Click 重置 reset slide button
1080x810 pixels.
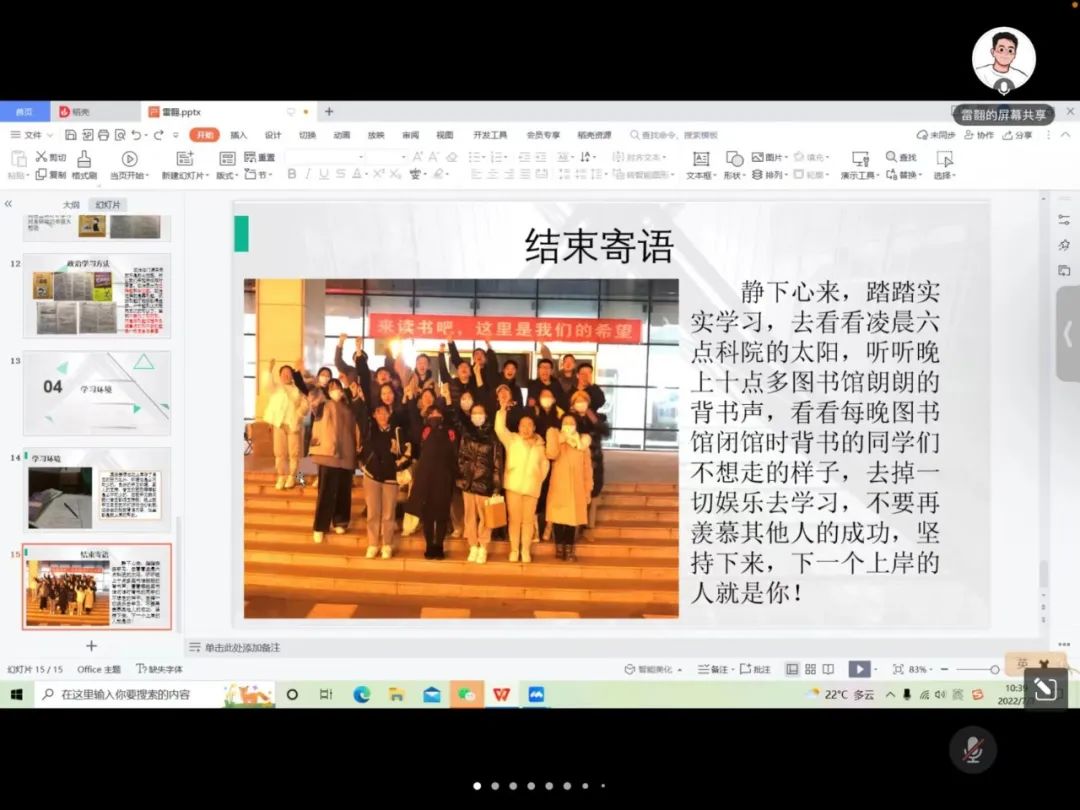click(260, 157)
